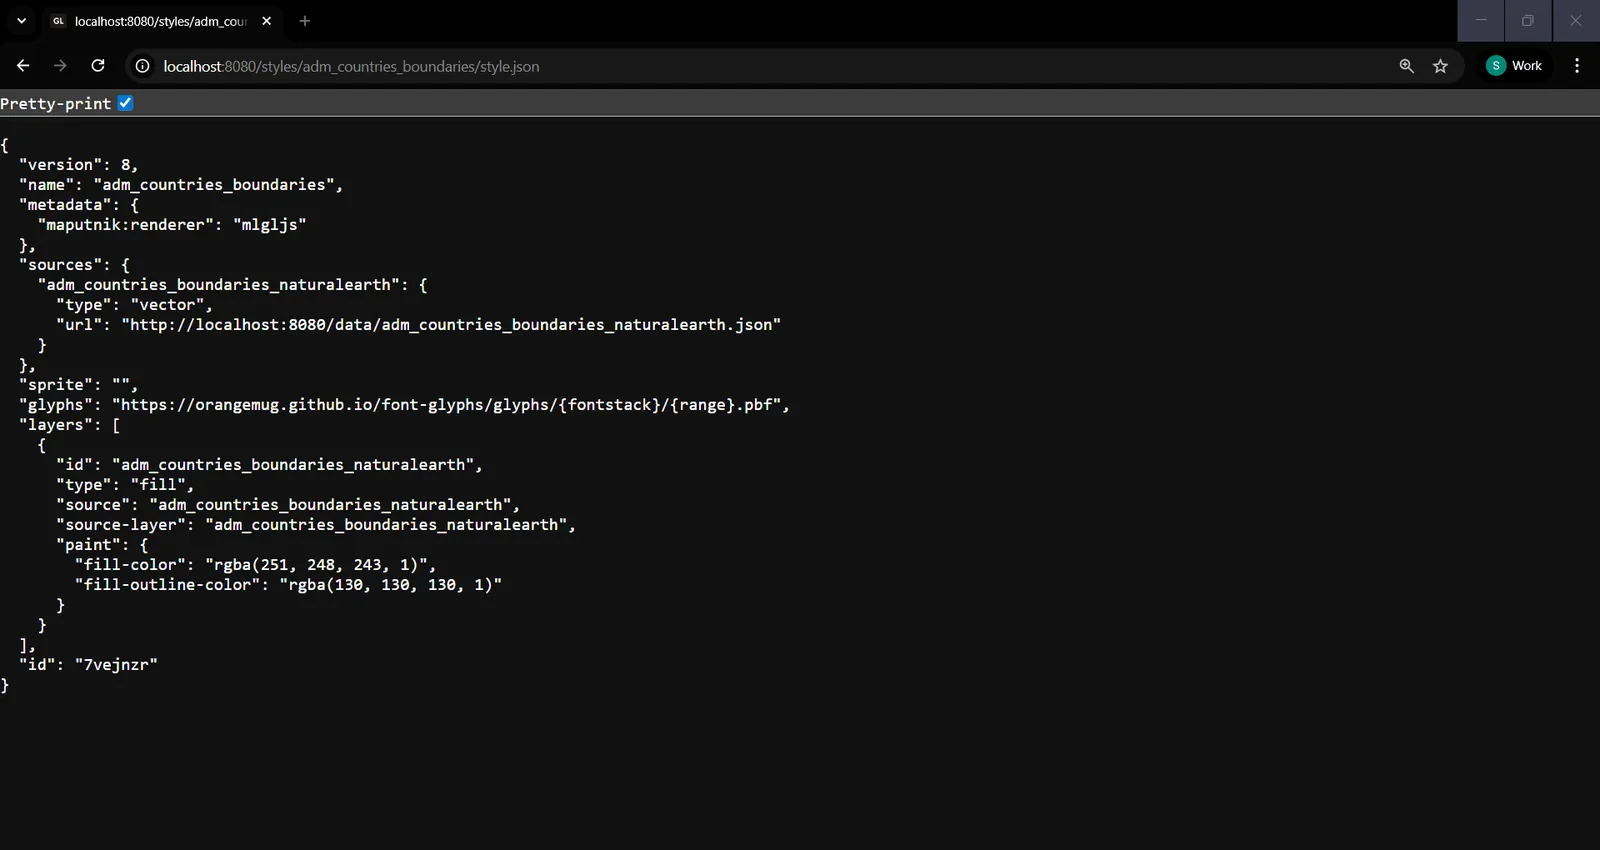1600x850 pixels.
Task: Click the Pretty-print label text
Action: pyautogui.click(x=55, y=104)
